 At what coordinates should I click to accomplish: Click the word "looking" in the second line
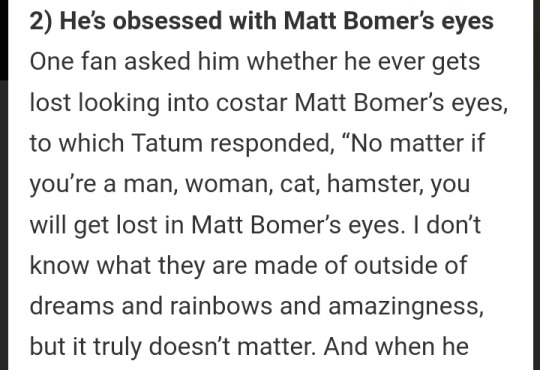[119, 104]
